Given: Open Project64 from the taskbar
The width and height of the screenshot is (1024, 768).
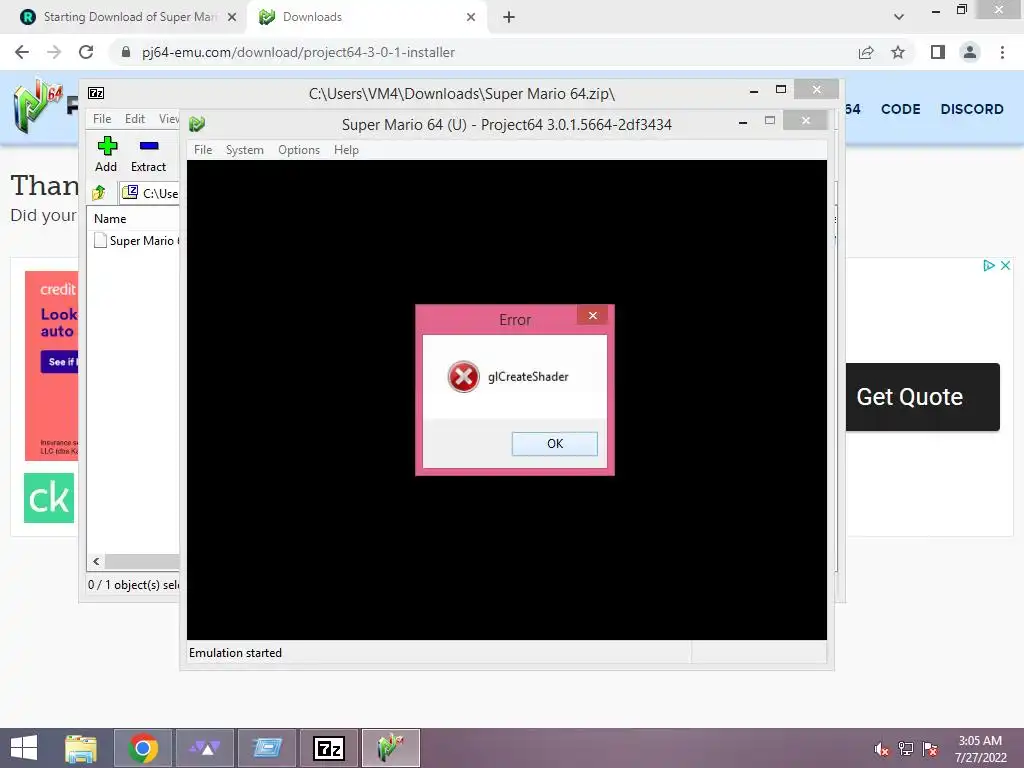Looking at the screenshot, I should 391,748.
